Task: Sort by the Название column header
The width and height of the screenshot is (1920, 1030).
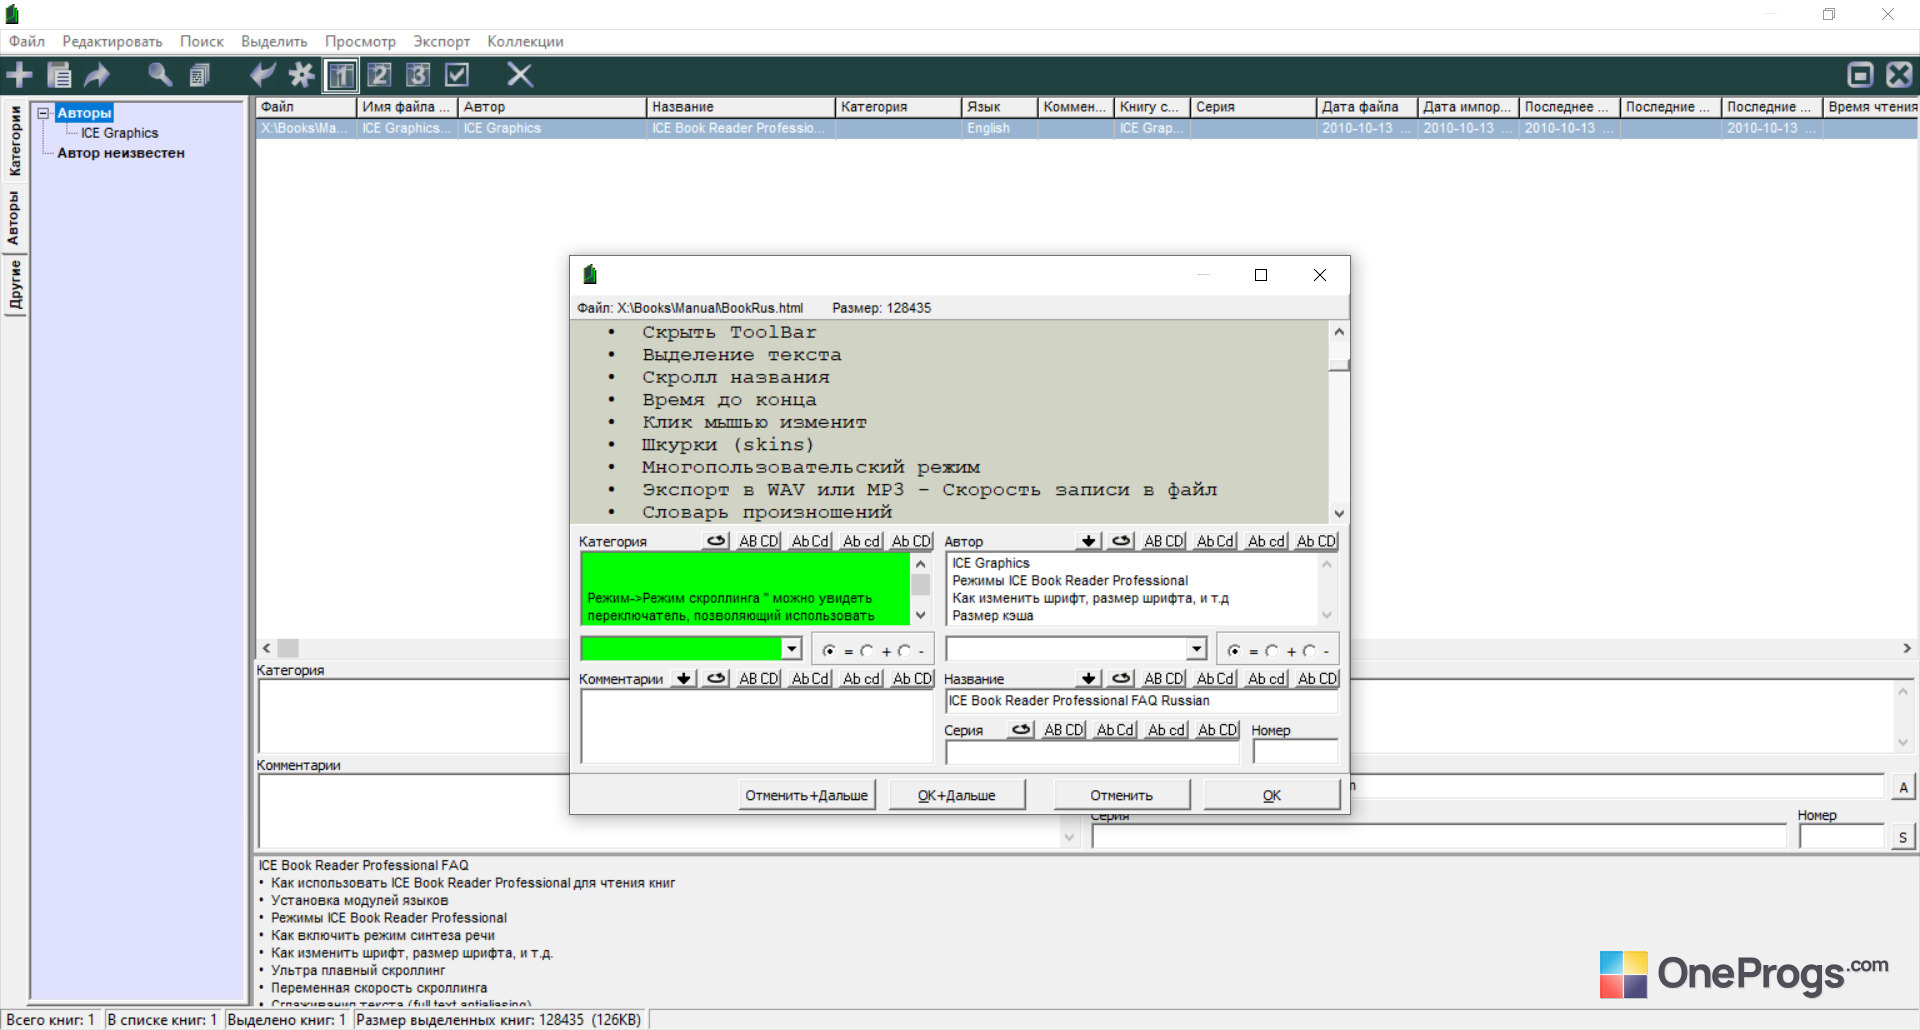Action: [741, 107]
